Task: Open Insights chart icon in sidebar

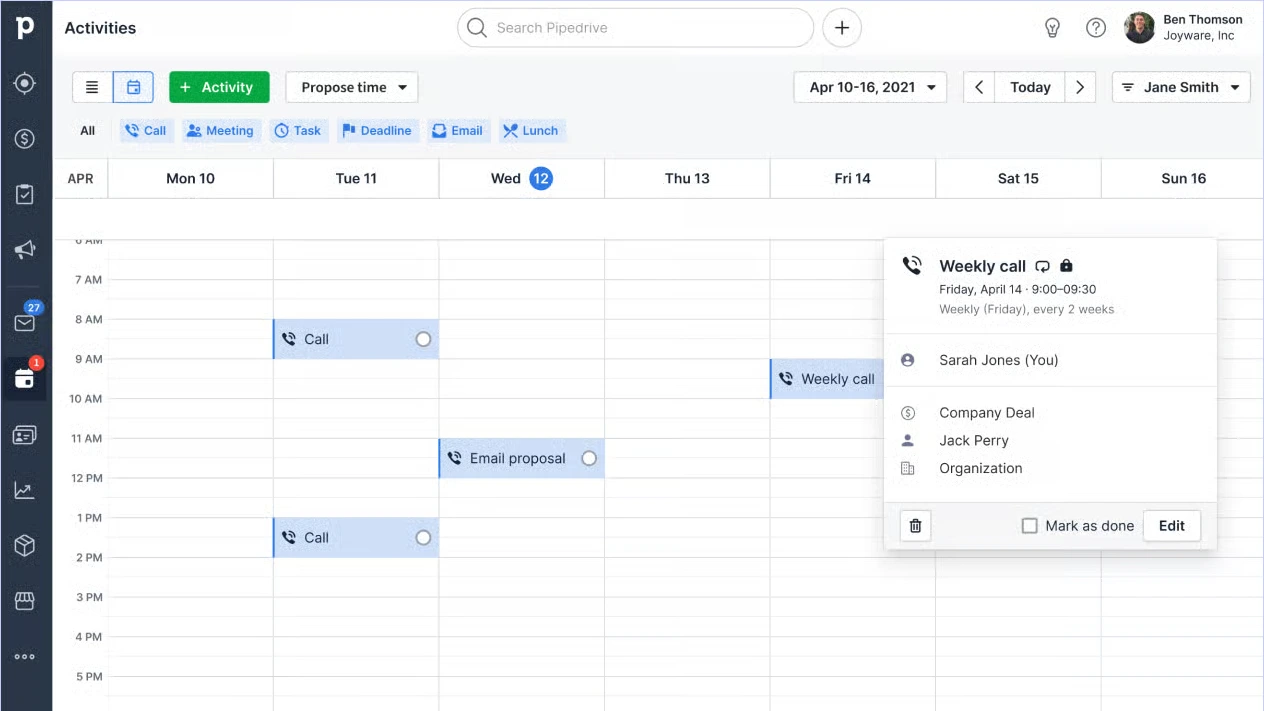Action: point(25,490)
